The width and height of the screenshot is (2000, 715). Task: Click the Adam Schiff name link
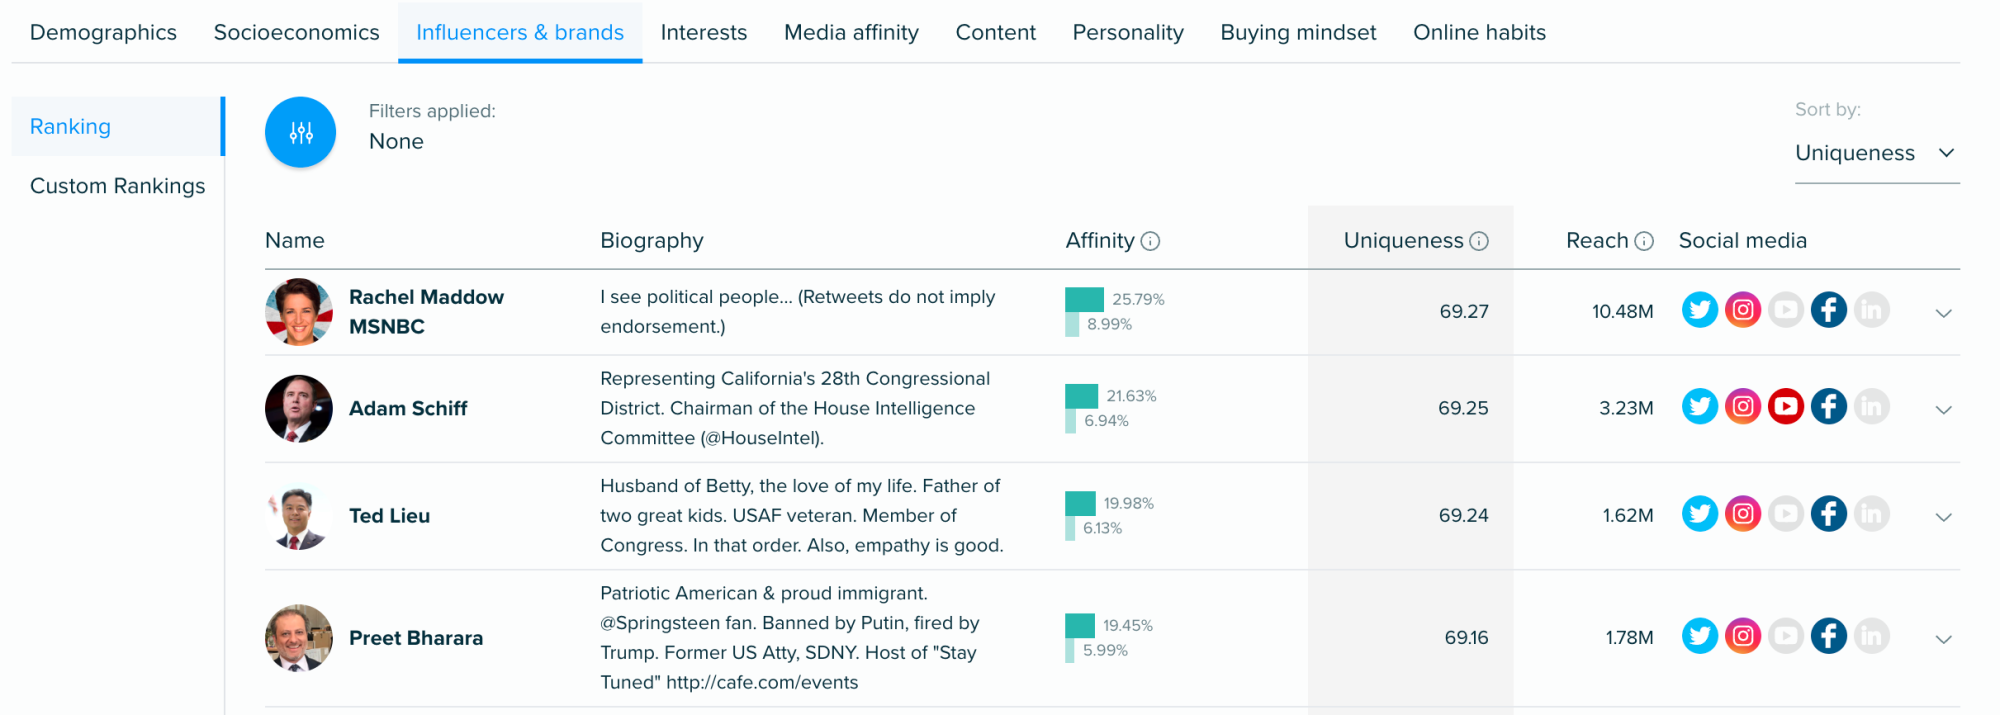tap(408, 408)
